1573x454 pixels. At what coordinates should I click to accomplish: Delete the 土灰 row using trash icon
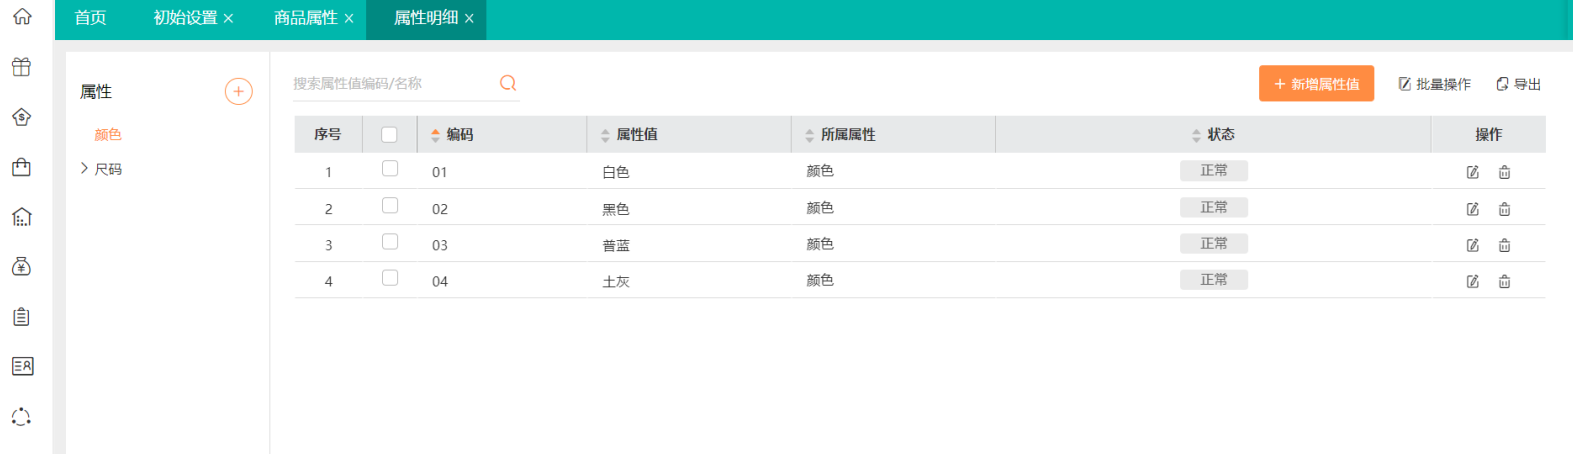coord(1504,282)
